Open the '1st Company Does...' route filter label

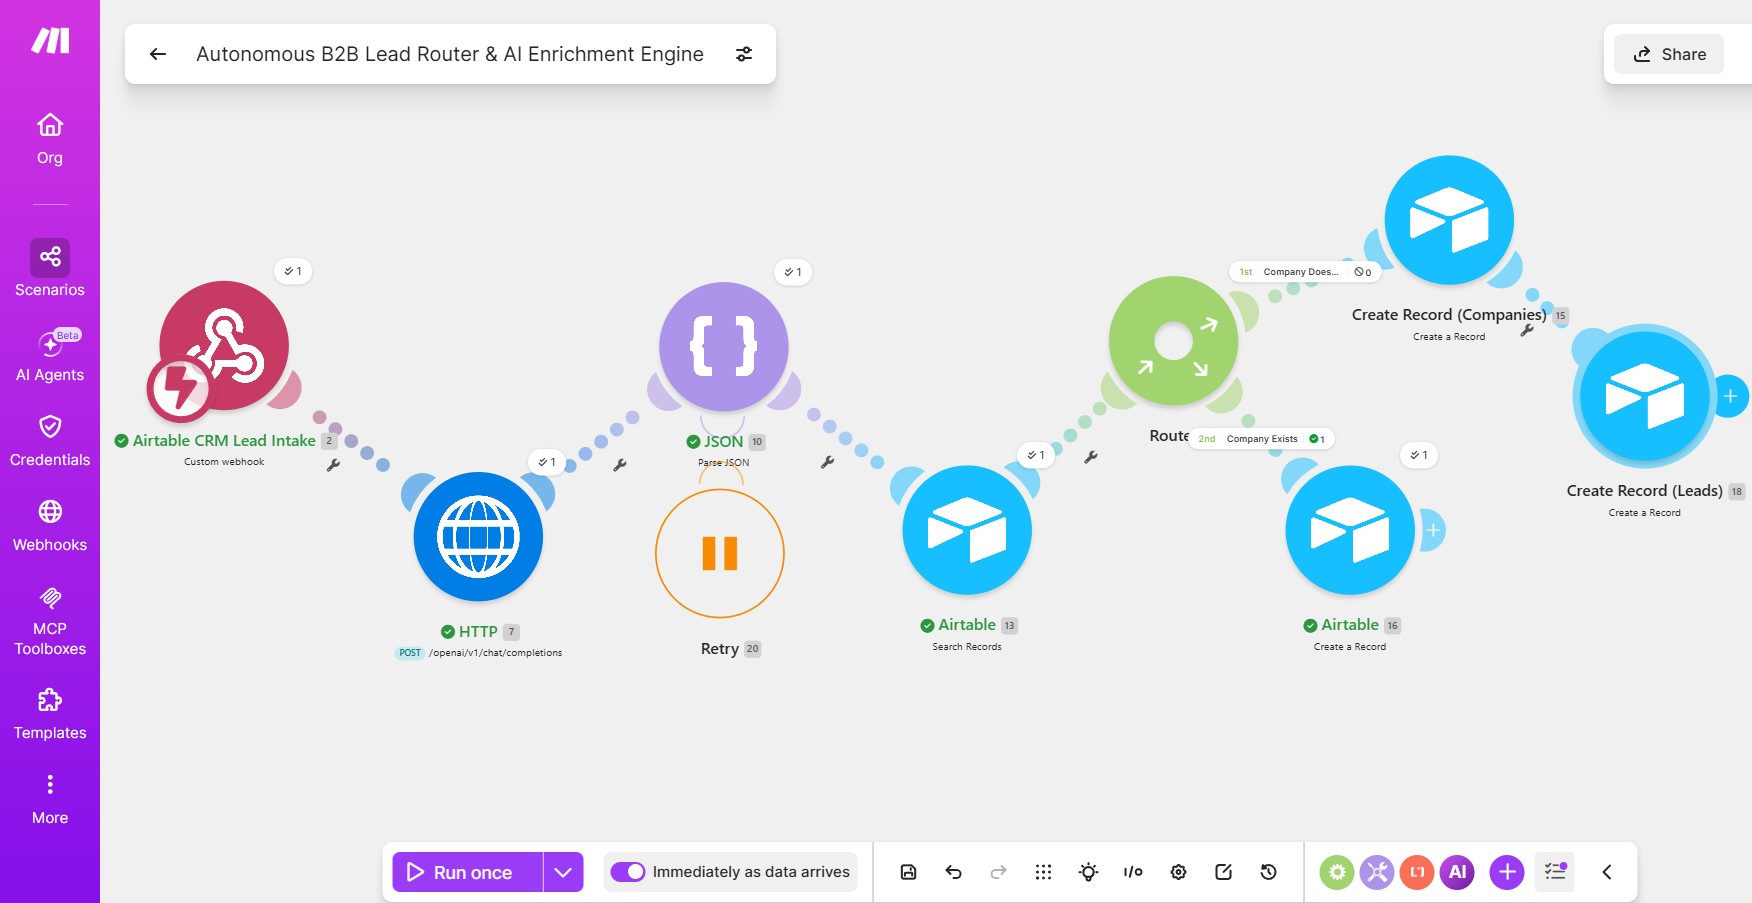1304,272
